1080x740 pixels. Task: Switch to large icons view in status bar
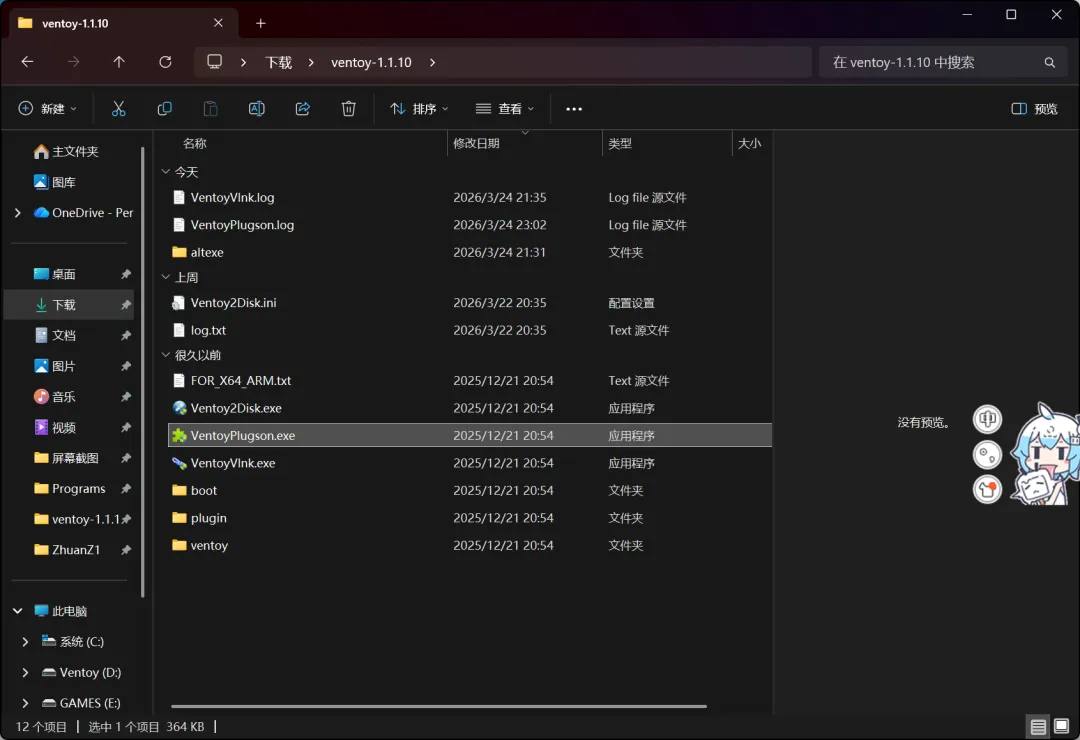click(1061, 726)
